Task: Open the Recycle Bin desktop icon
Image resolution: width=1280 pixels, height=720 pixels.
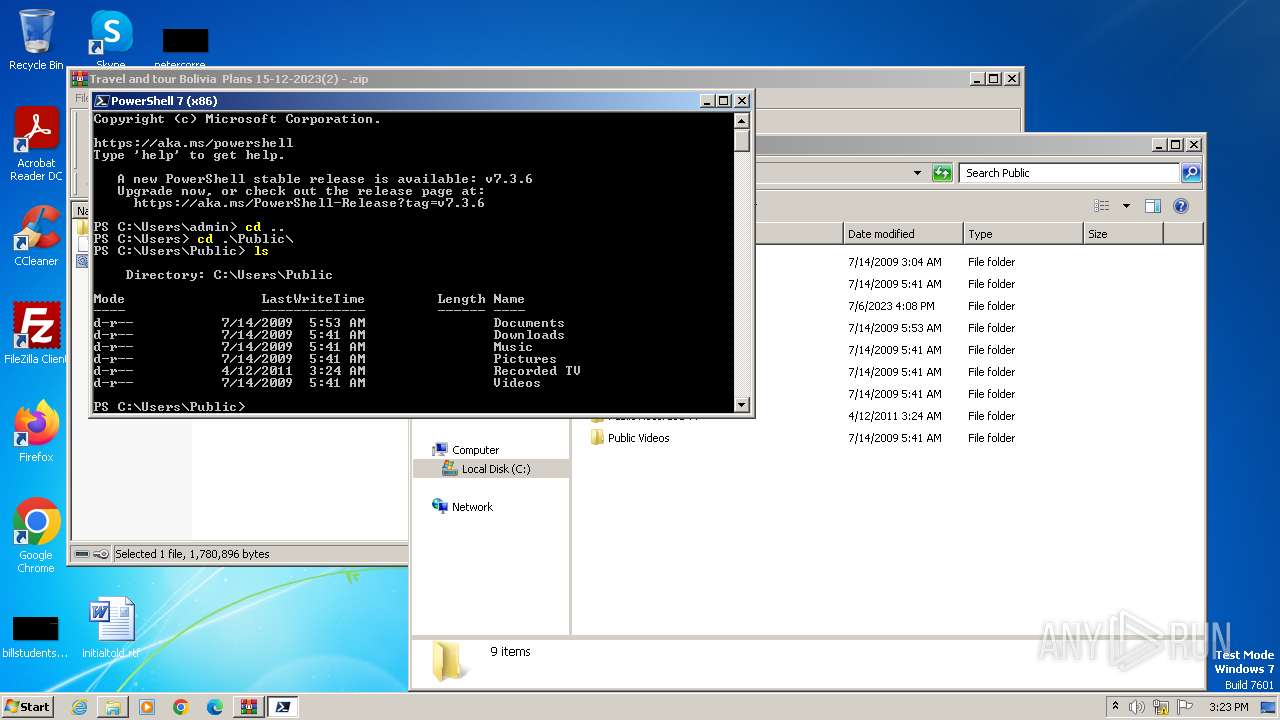Action: [36, 40]
